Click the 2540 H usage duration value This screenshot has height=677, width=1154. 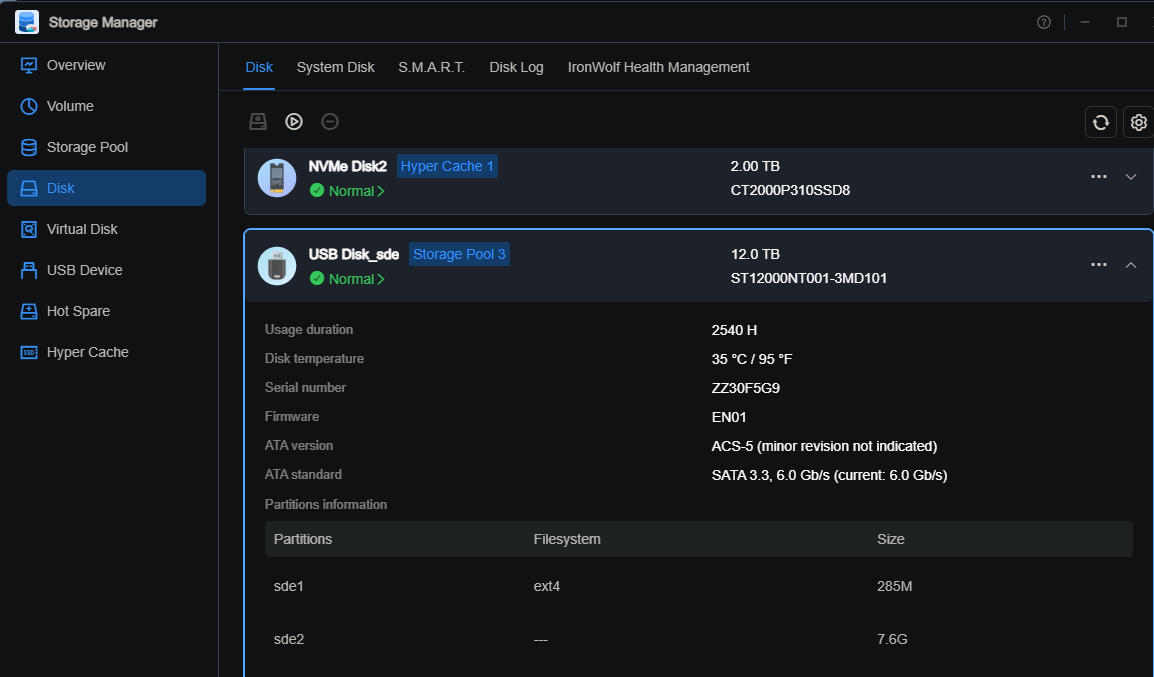click(734, 330)
